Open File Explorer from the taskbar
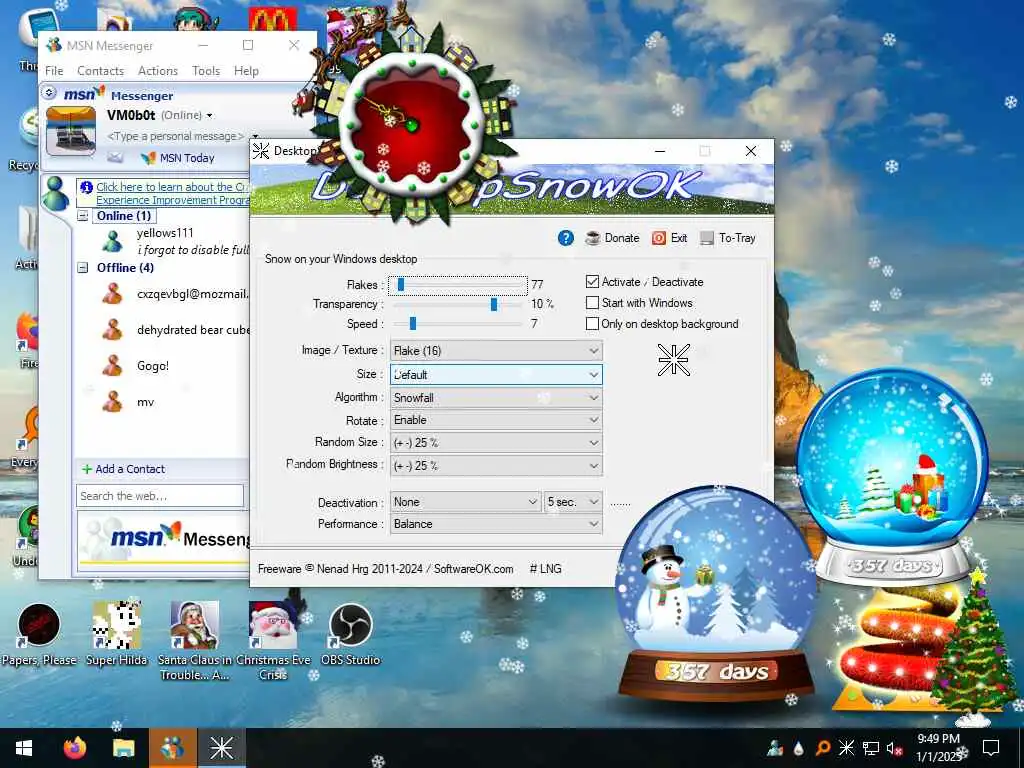This screenshot has width=1024, height=768. [x=123, y=748]
